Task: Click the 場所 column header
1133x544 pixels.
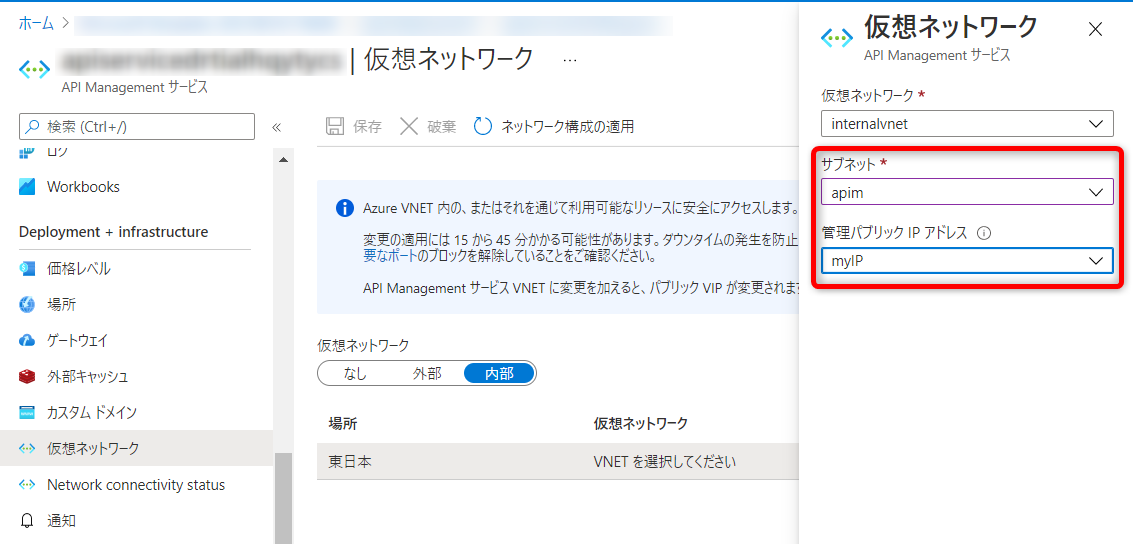Action: (x=343, y=423)
